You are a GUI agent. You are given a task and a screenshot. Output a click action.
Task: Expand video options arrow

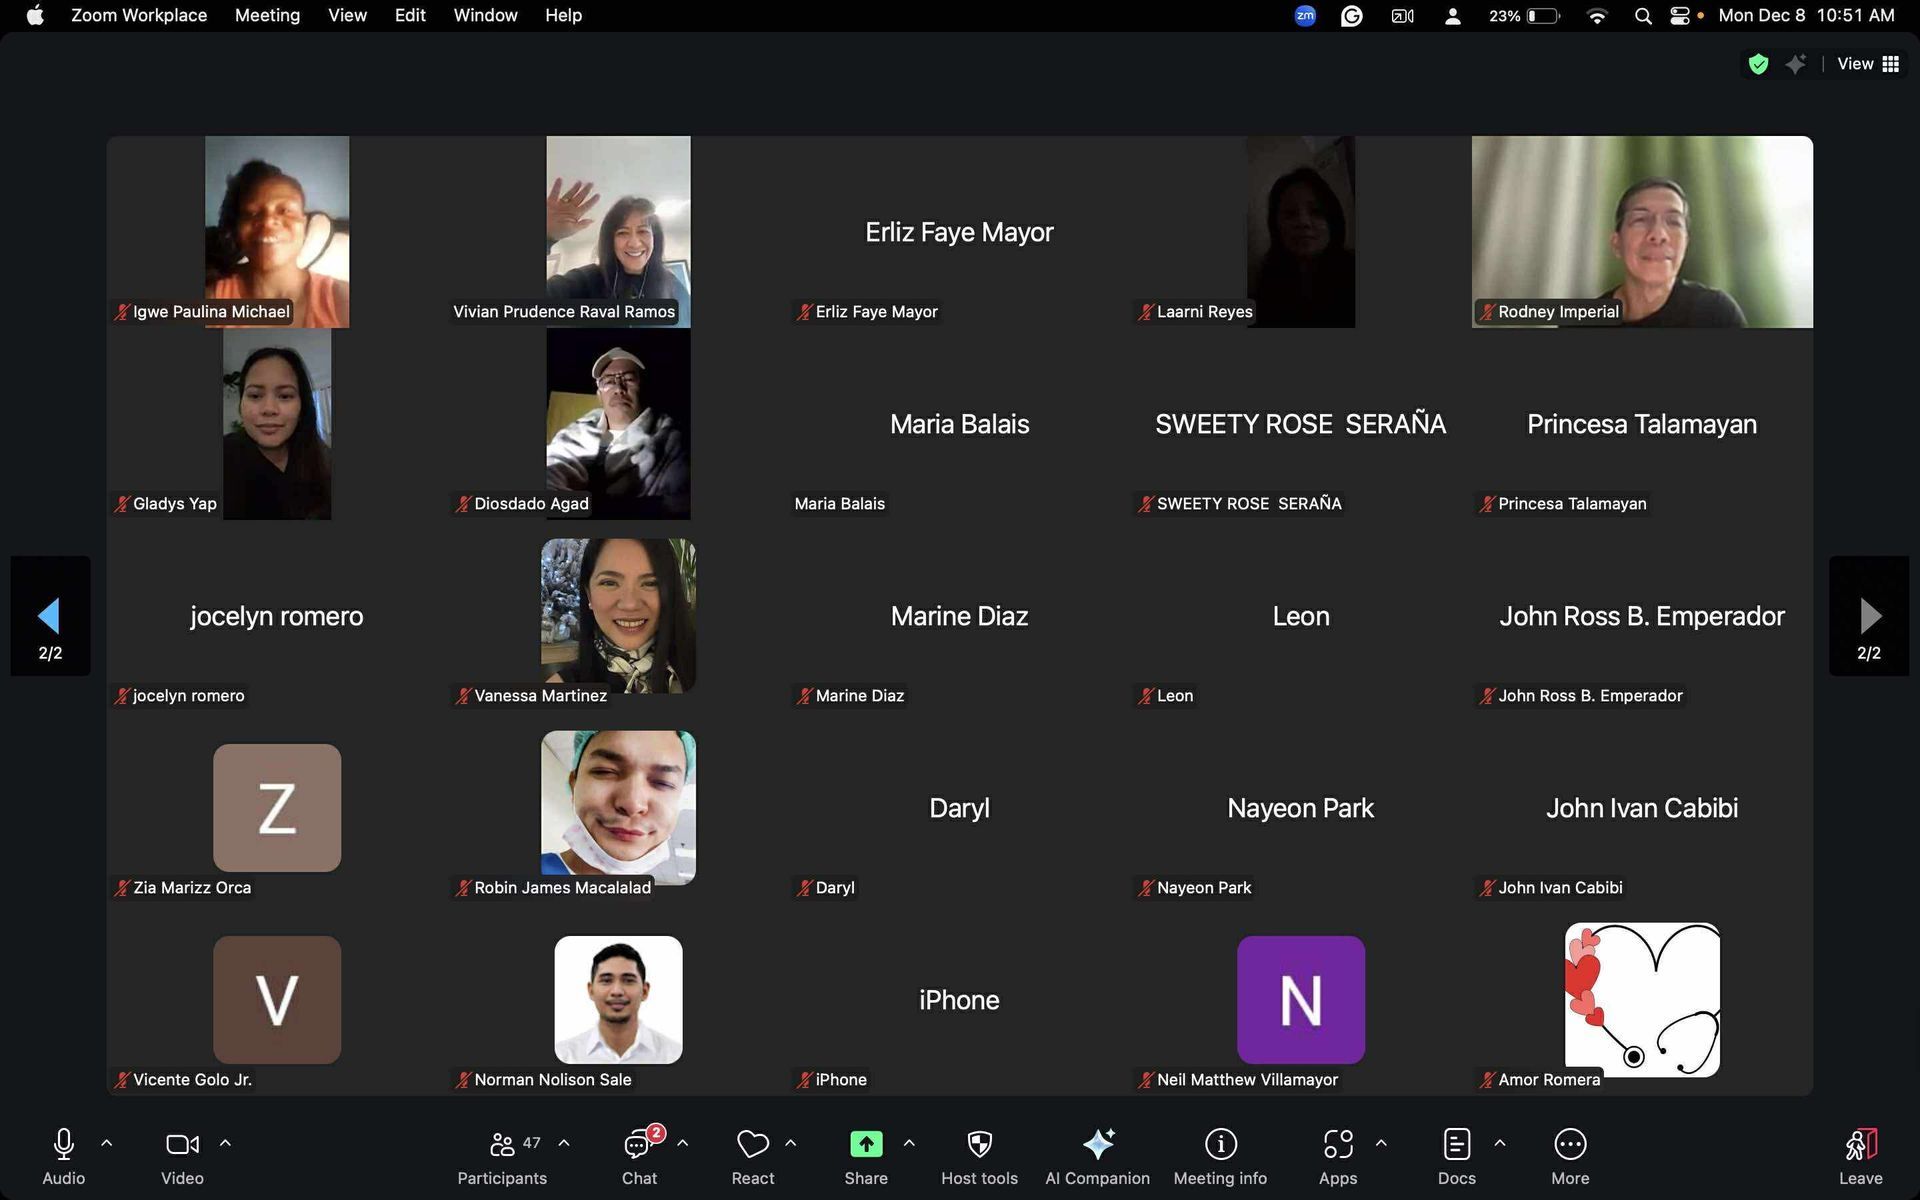pos(225,1143)
